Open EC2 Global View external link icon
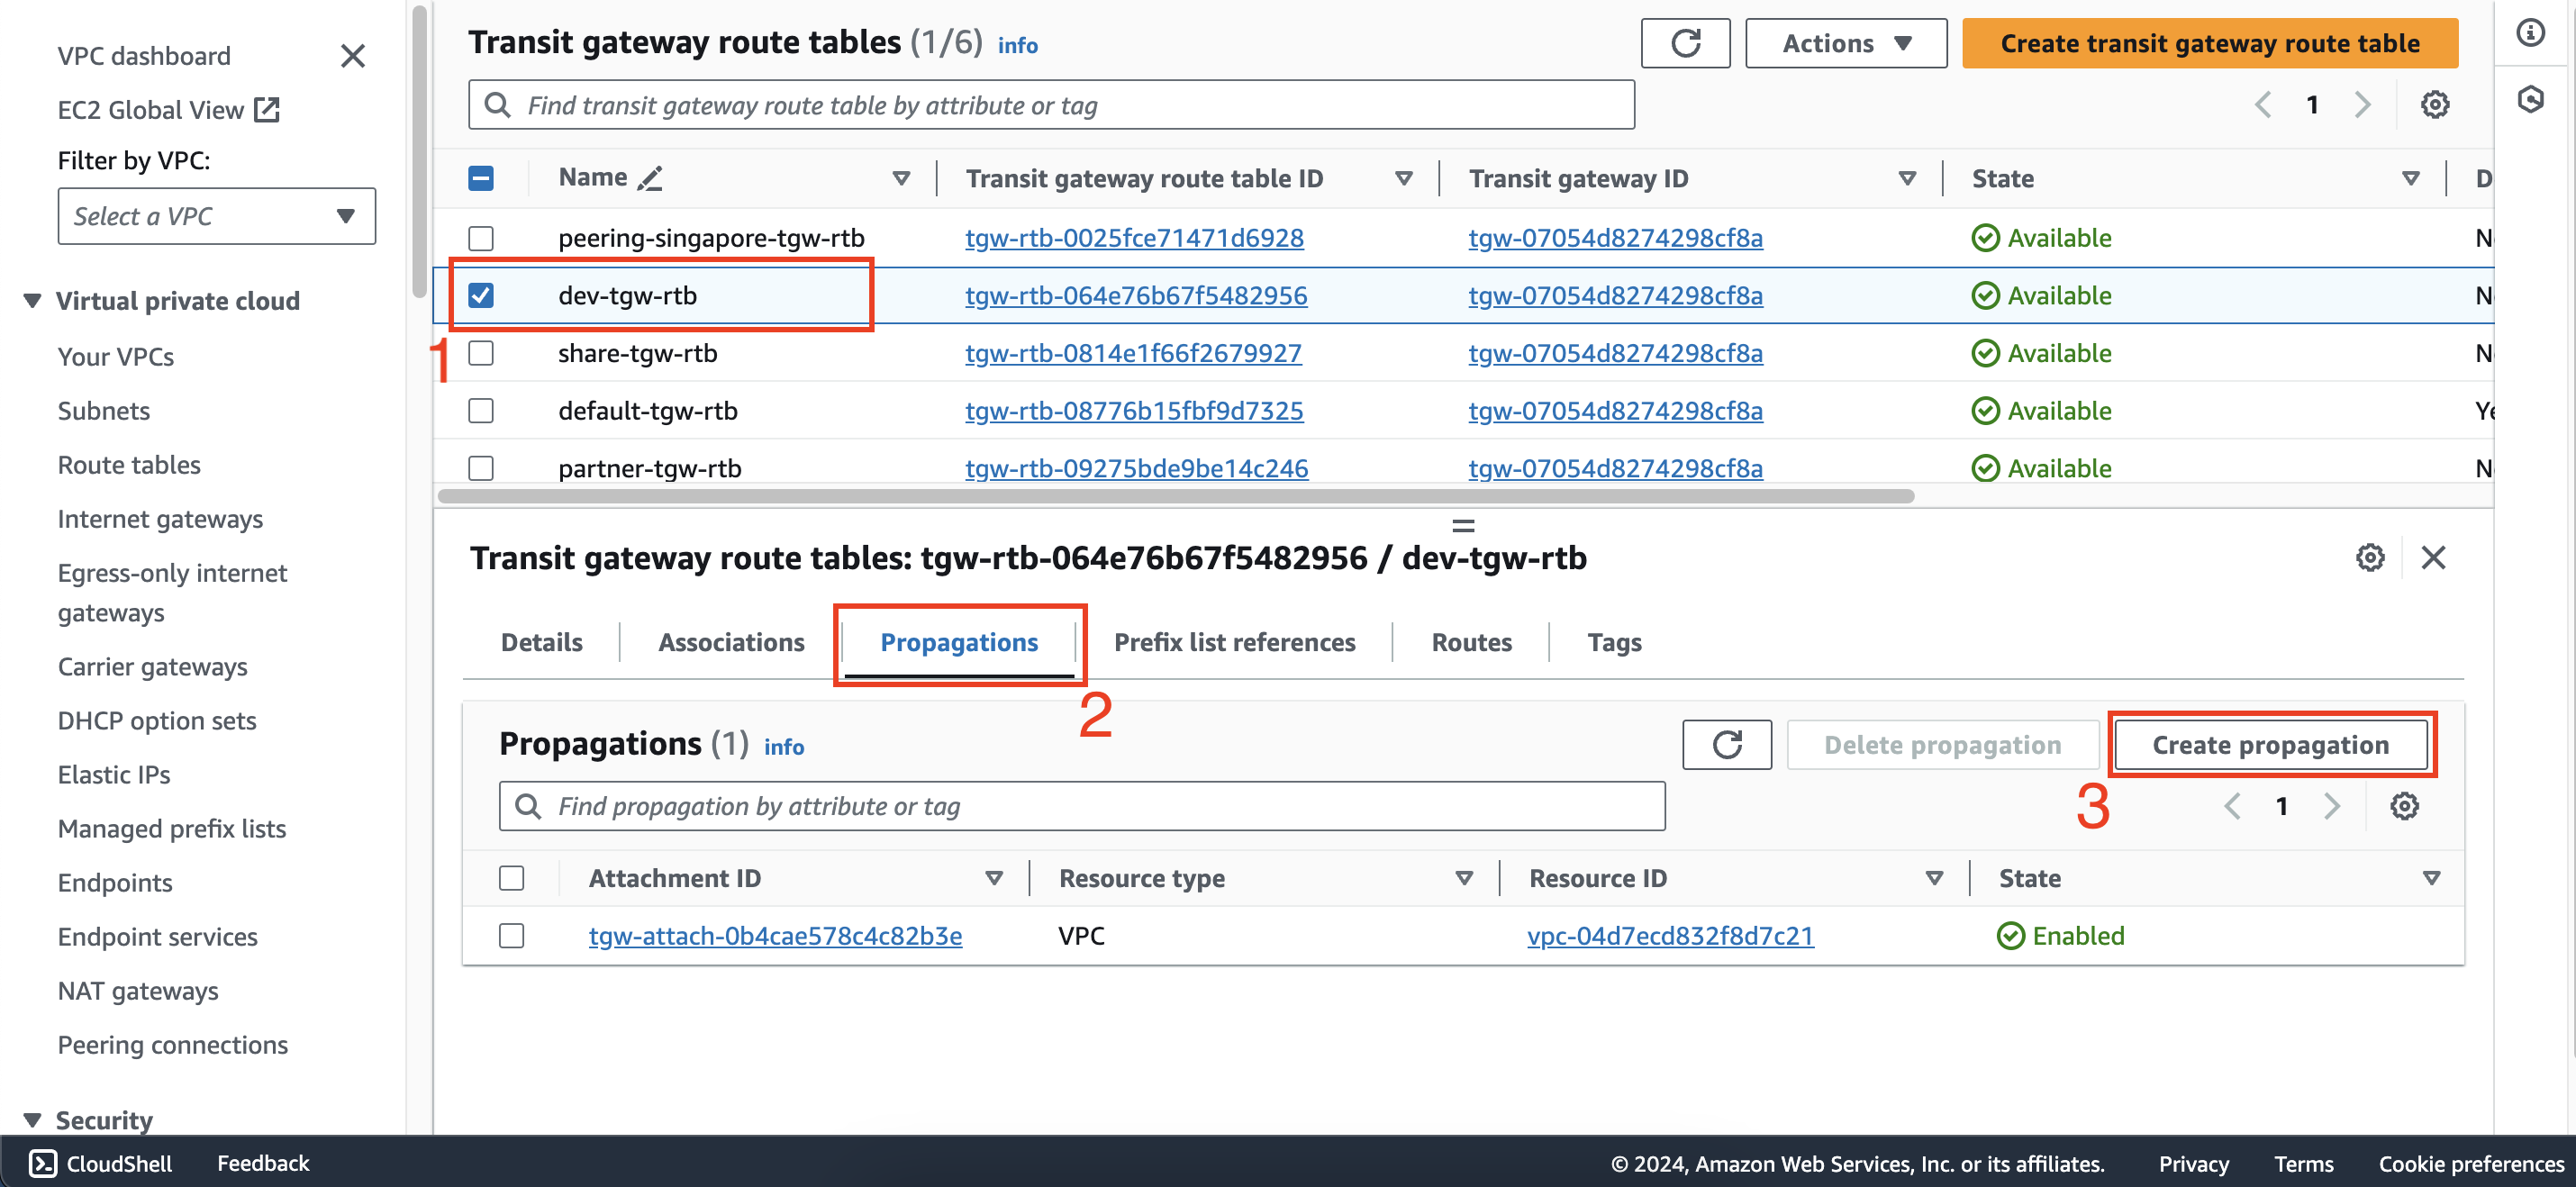 [x=267, y=109]
